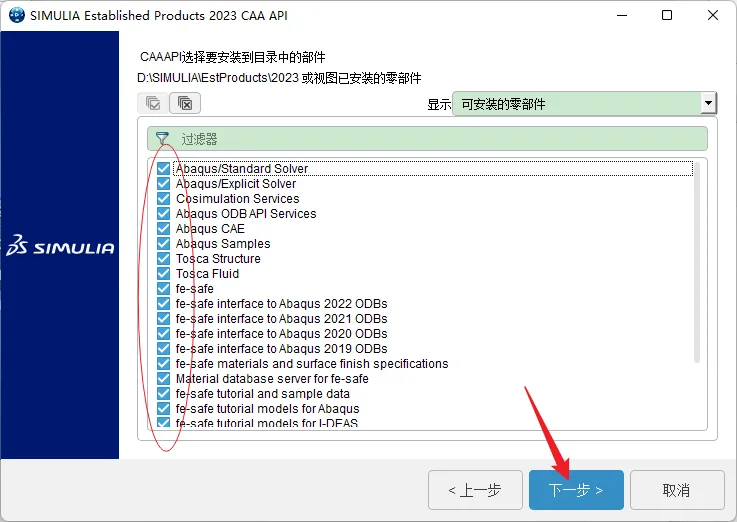This screenshot has height=522, width=737.
Task: Select Material database server for fe-safe label
Action: coord(272,379)
